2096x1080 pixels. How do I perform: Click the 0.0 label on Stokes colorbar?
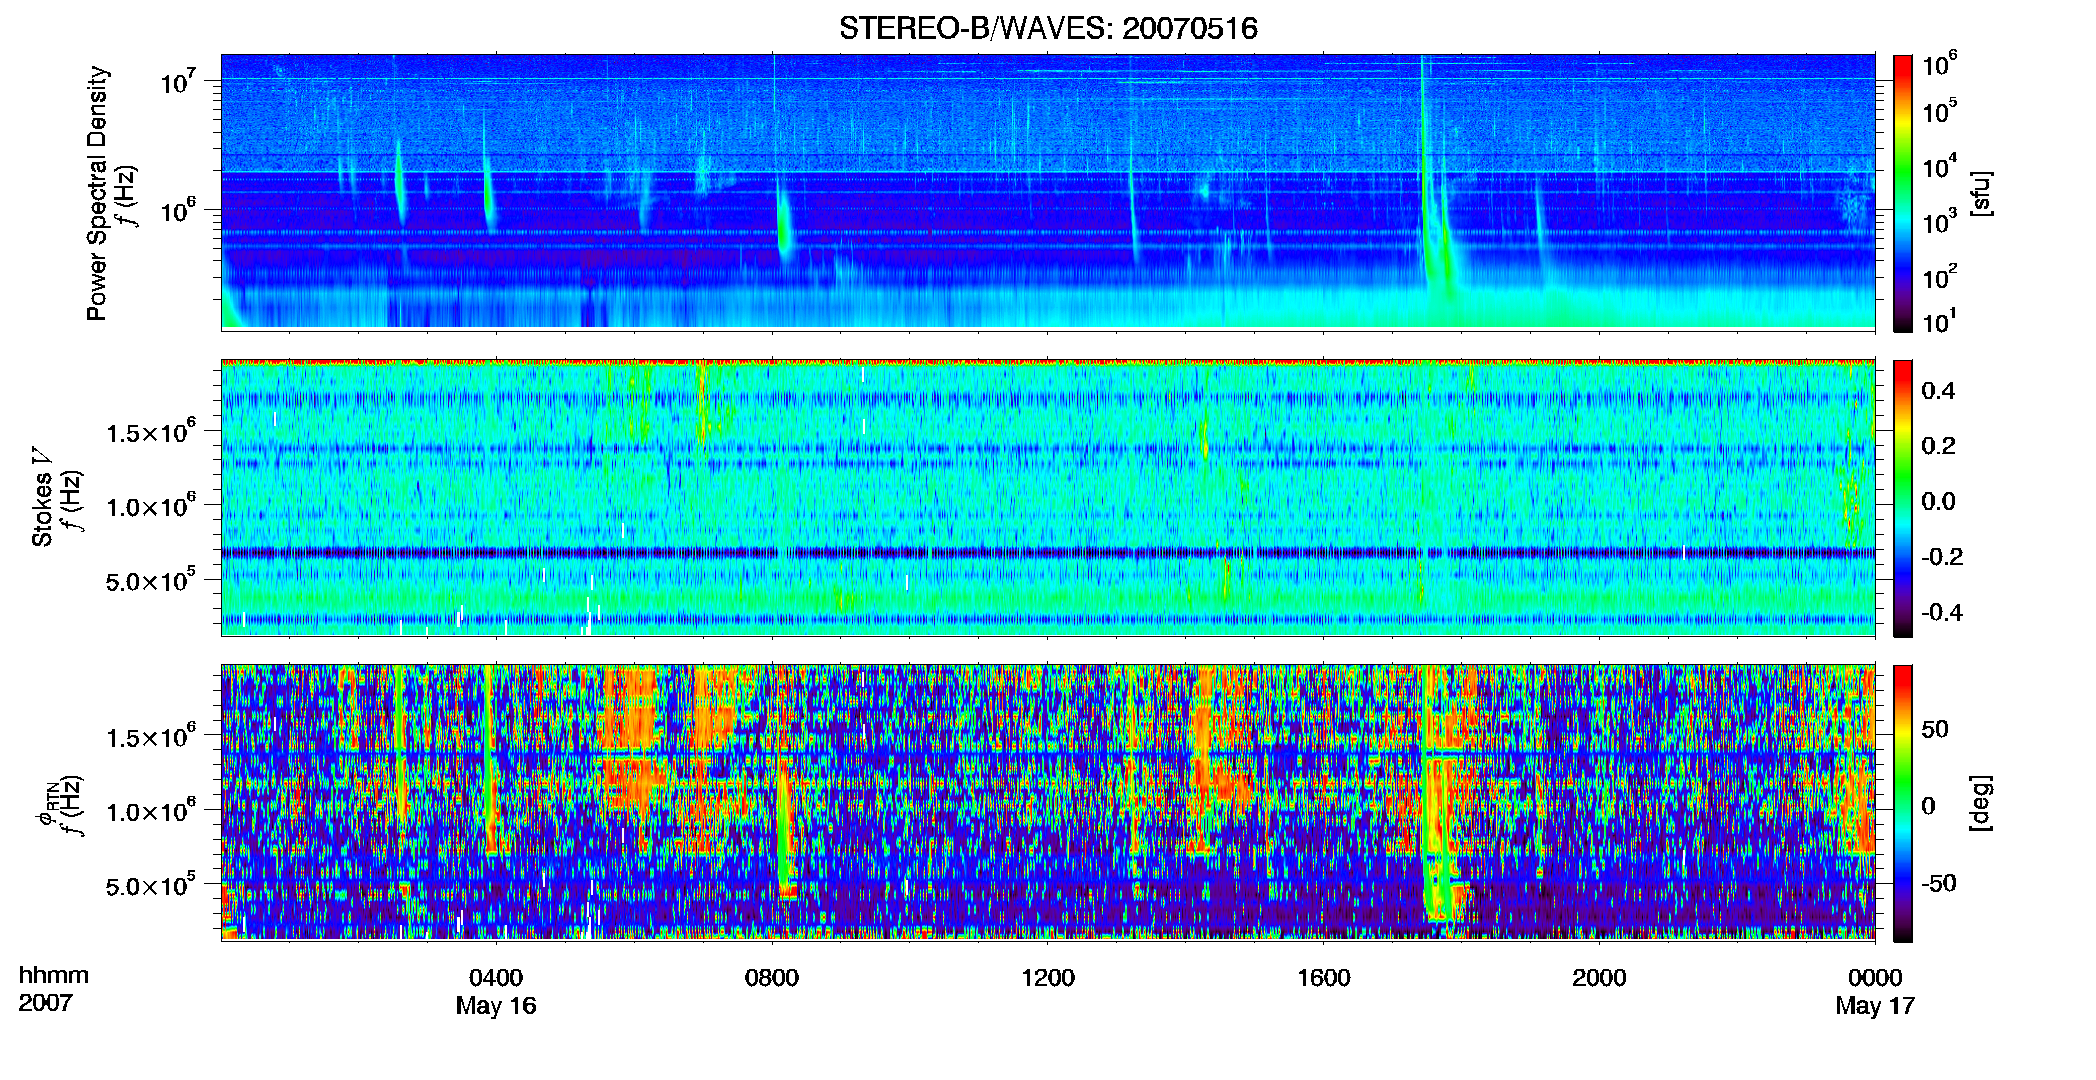pyautogui.click(x=1938, y=501)
